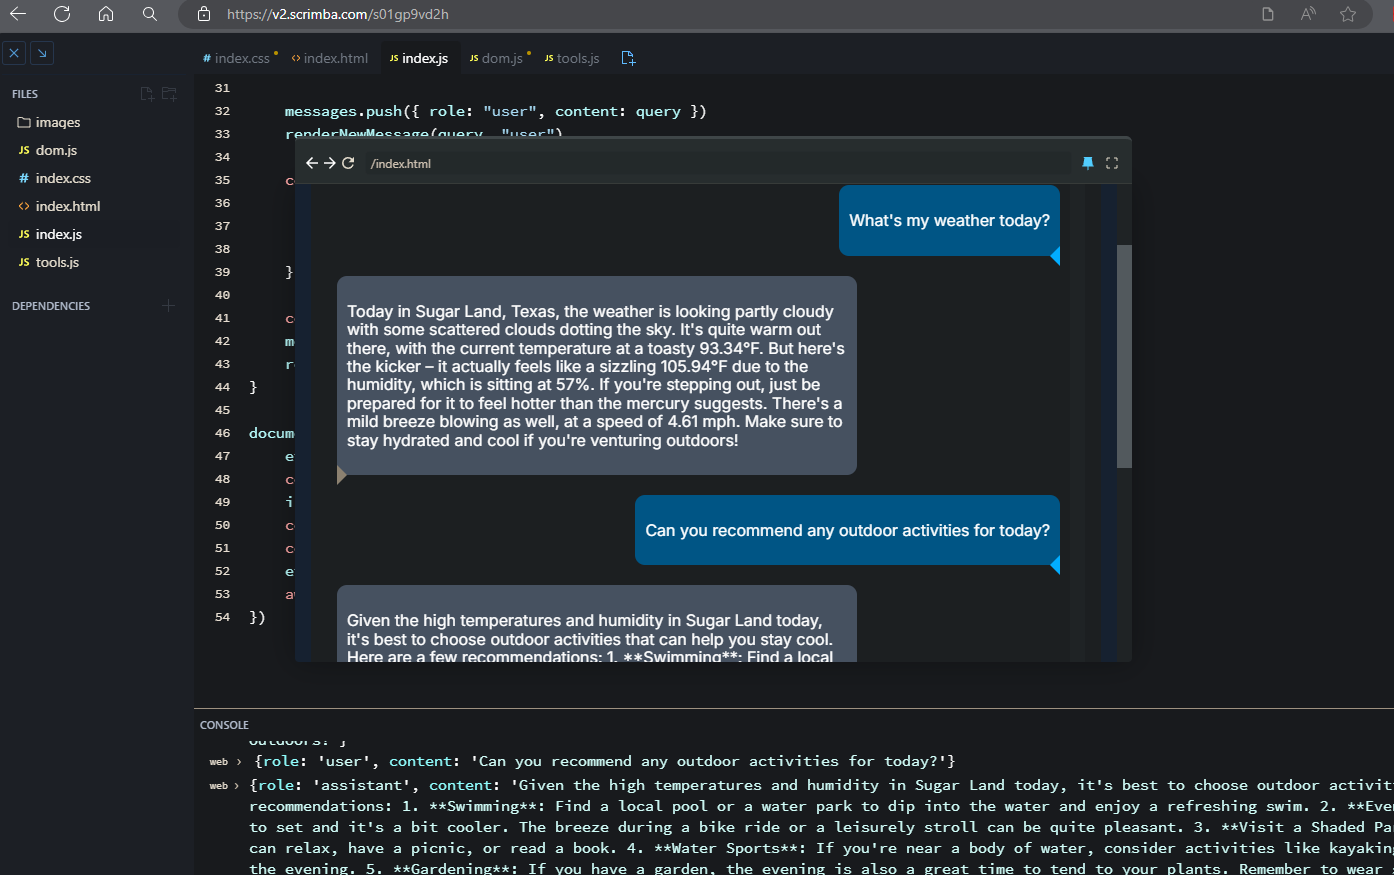The height and width of the screenshot is (875, 1394).
Task: Expand preview to fullscreen
Action: click(1111, 163)
